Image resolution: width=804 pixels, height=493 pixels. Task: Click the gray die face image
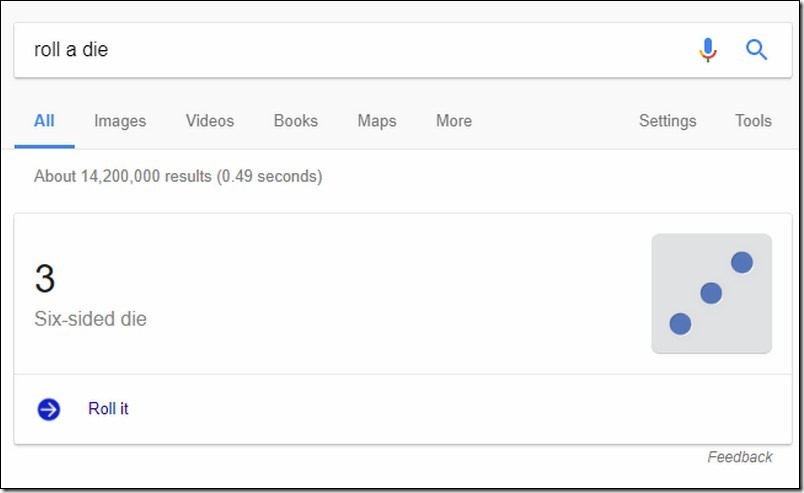point(711,293)
